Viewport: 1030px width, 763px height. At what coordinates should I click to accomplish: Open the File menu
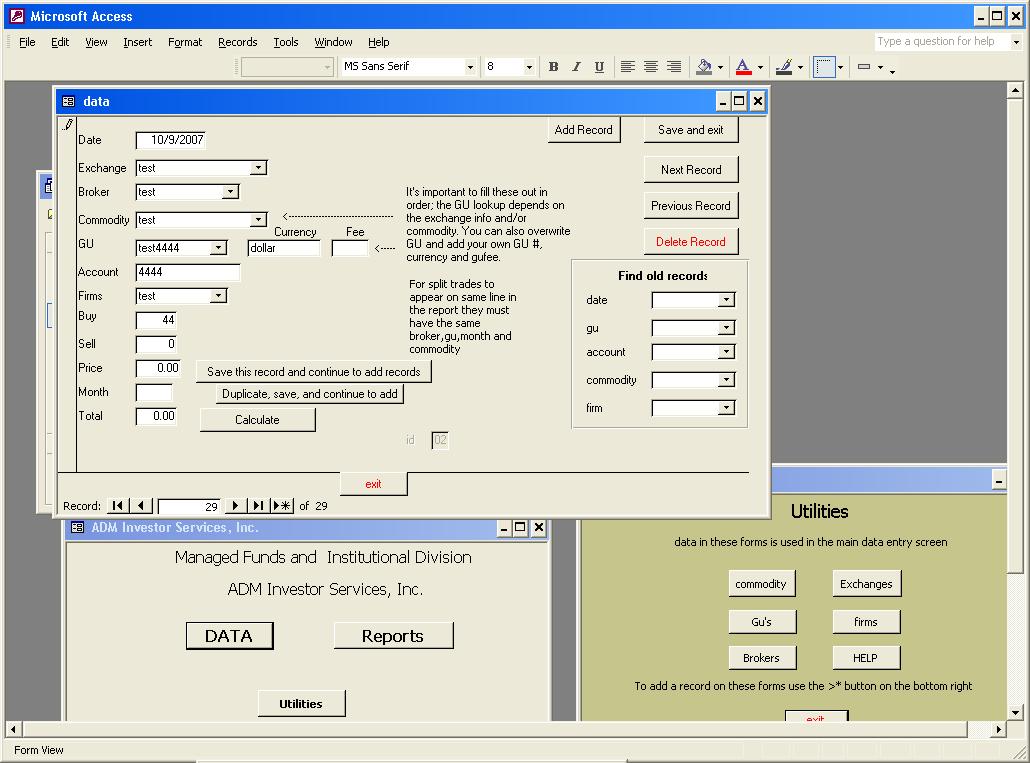28,42
